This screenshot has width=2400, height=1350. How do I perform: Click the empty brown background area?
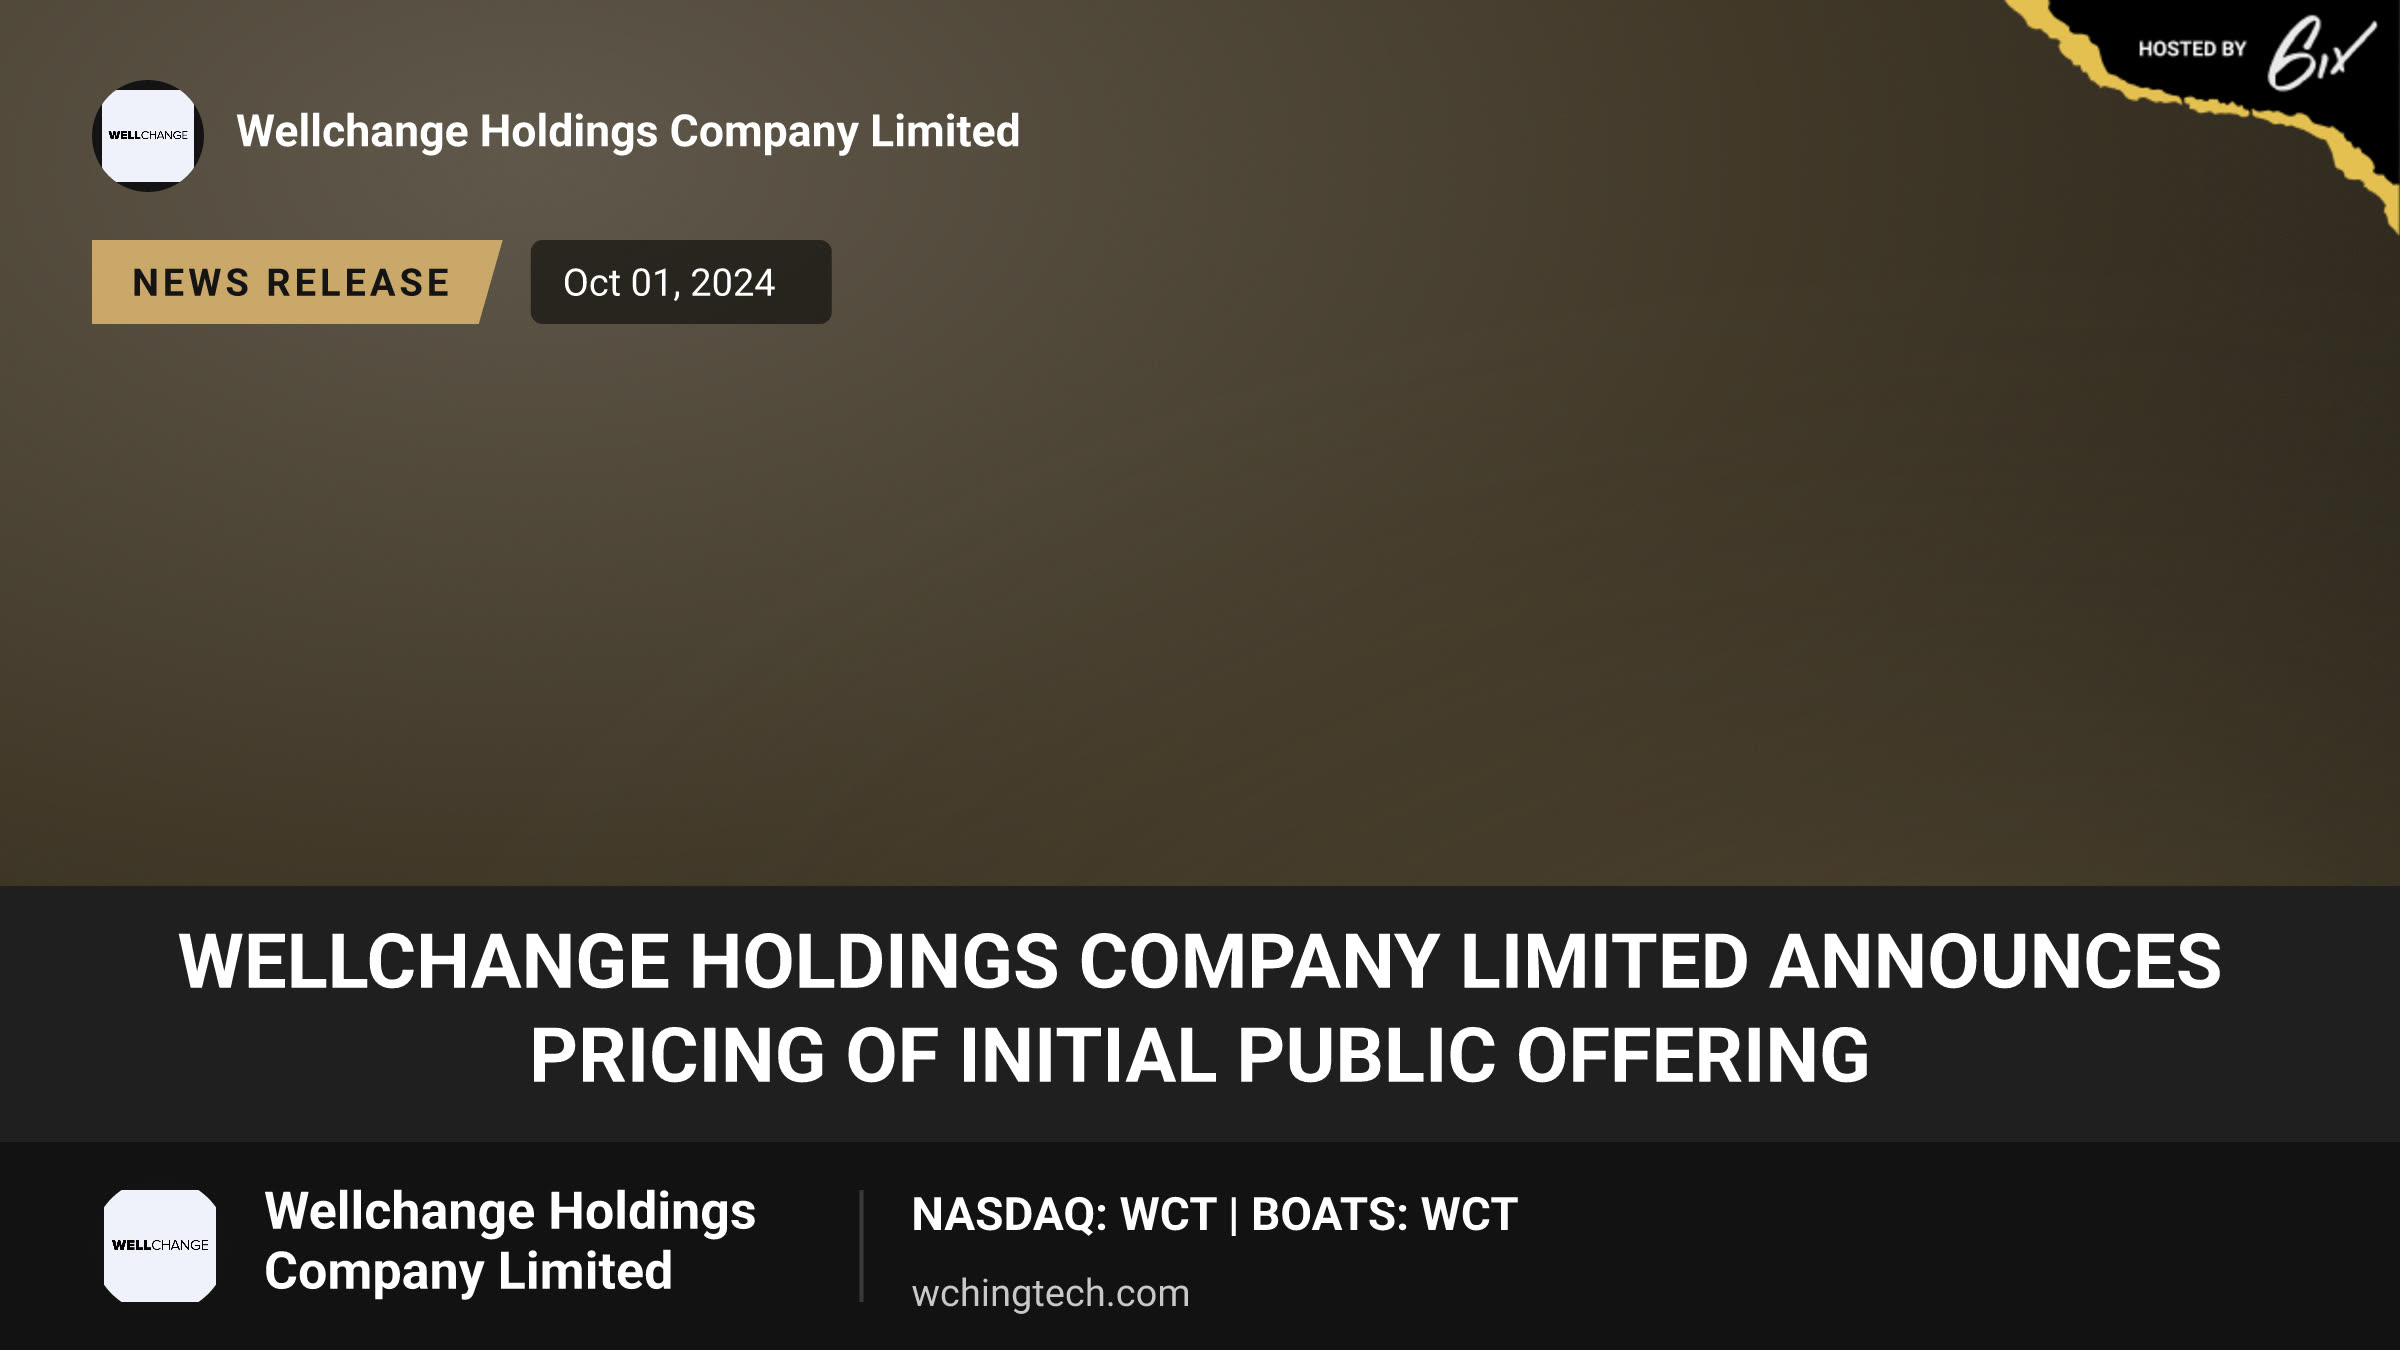tap(1200, 600)
